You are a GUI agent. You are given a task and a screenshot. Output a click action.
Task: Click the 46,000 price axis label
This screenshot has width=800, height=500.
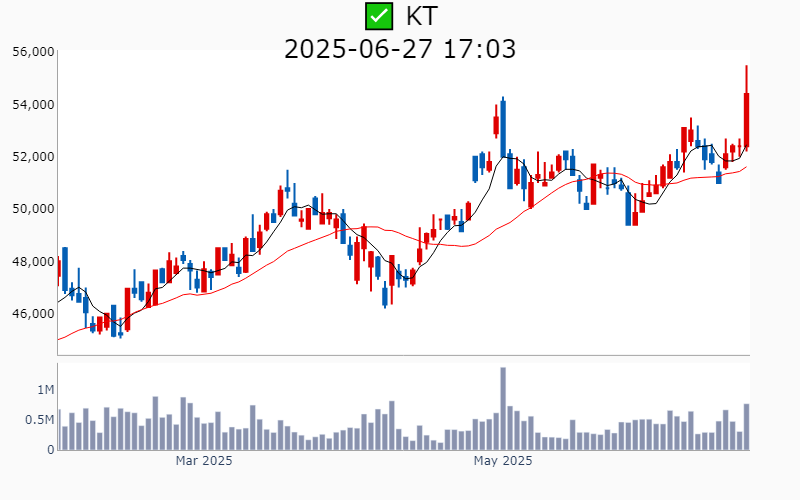tap(34, 313)
